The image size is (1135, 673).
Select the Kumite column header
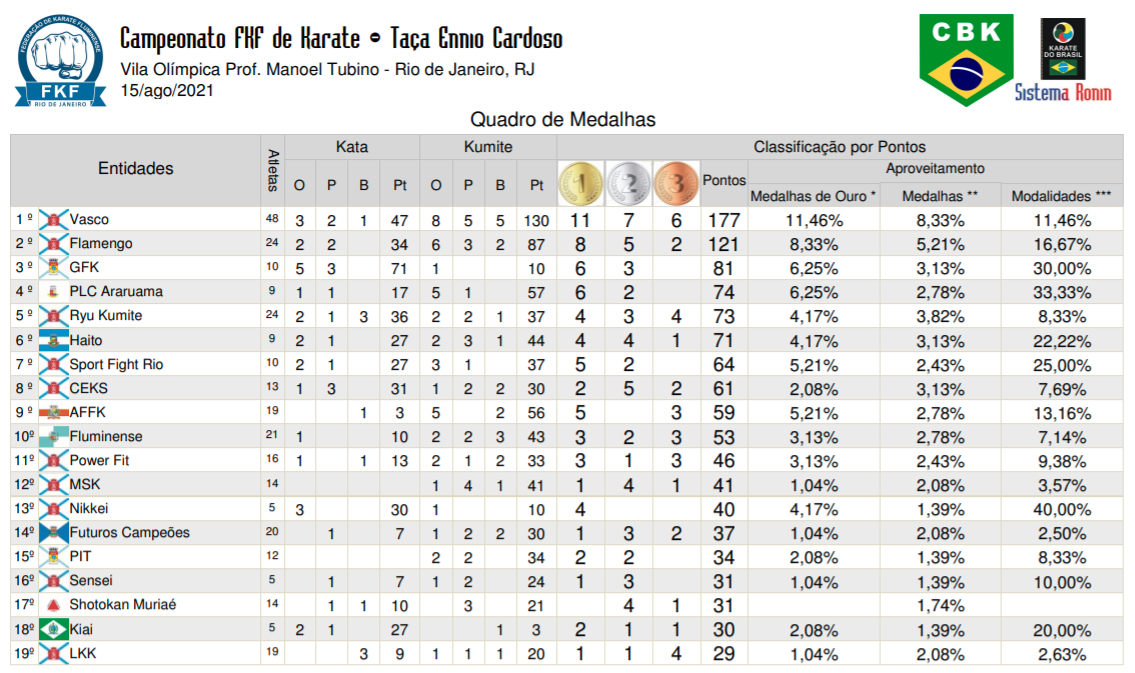click(487, 147)
